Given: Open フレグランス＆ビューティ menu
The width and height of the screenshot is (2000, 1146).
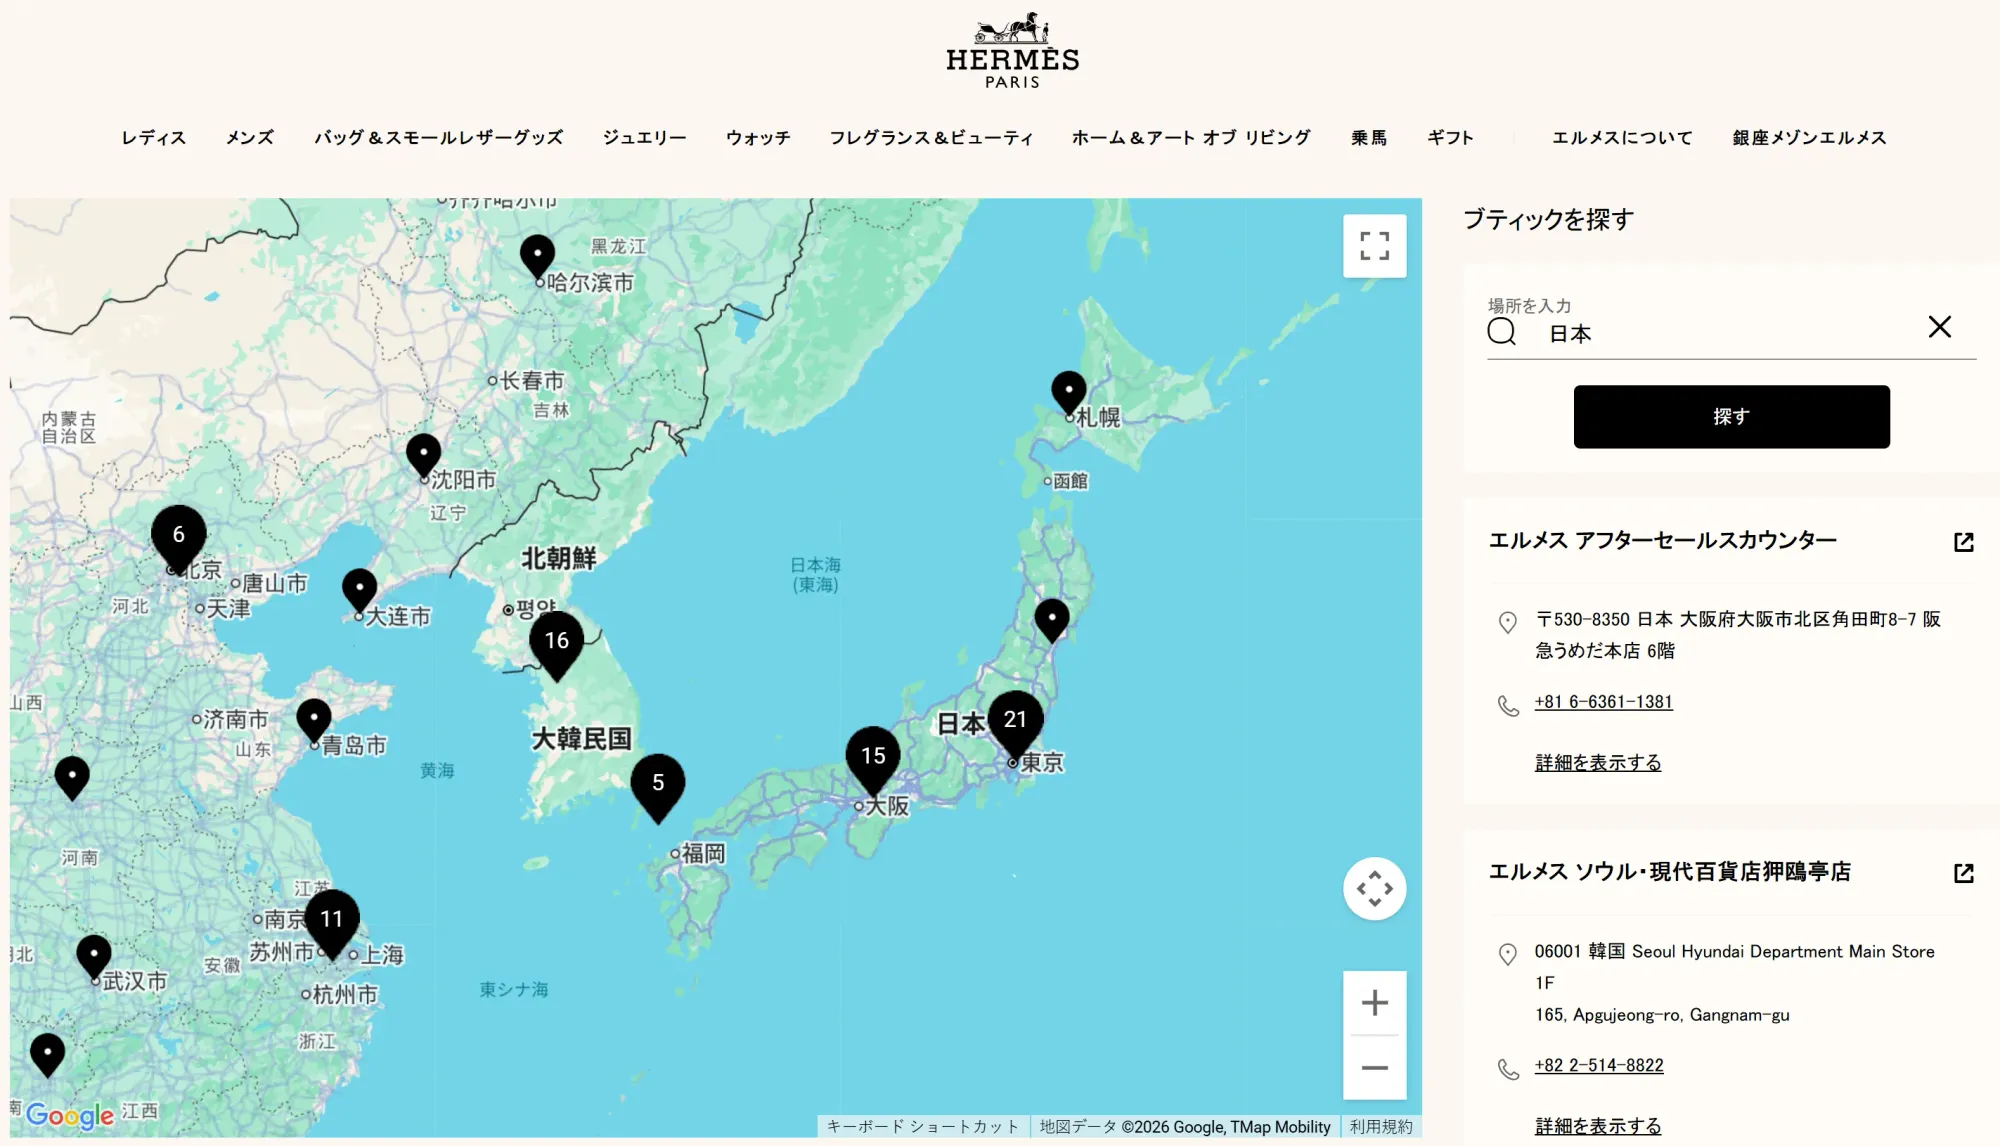Looking at the screenshot, I should click(931, 138).
